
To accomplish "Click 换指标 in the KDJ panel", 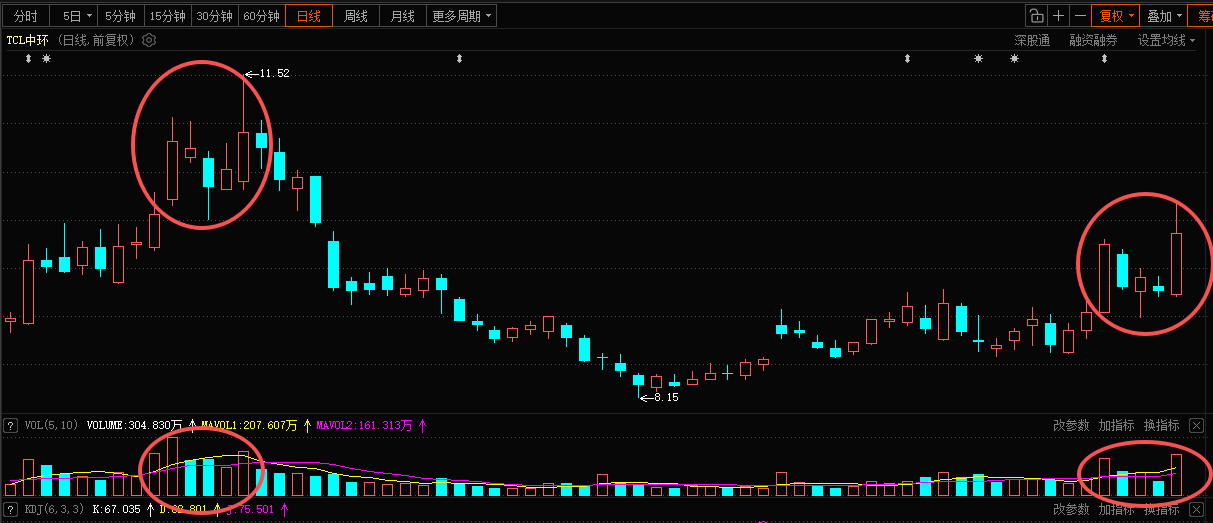I will click(1161, 509).
